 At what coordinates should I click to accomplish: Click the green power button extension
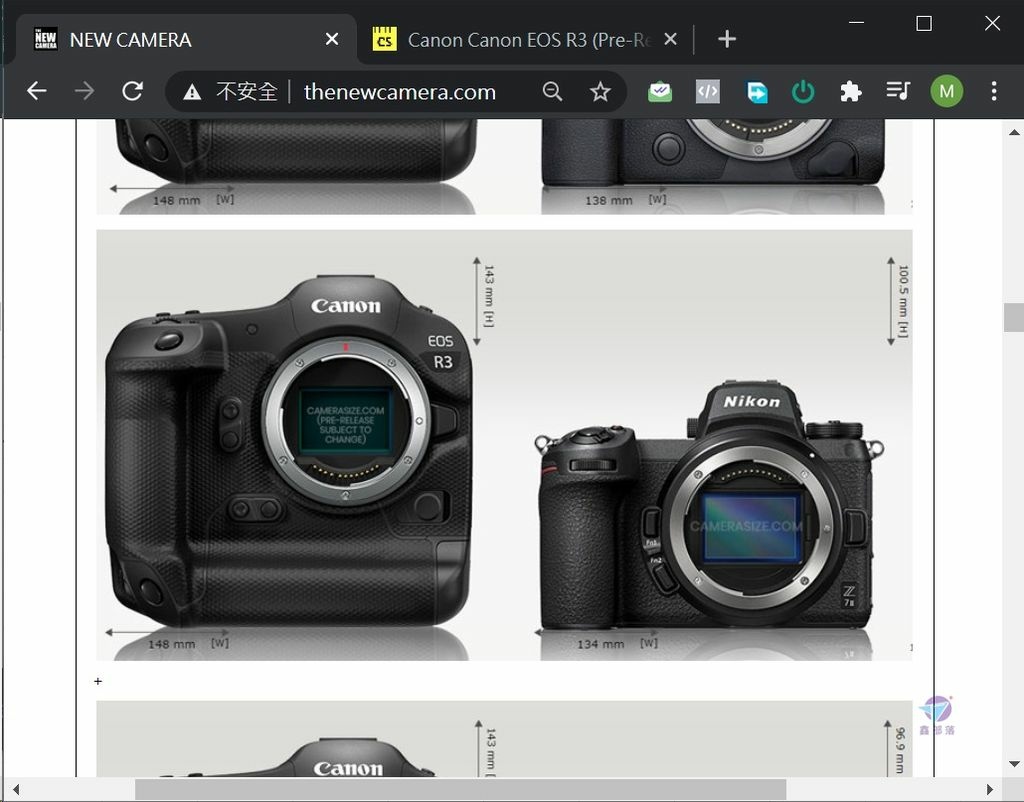[803, 91]
